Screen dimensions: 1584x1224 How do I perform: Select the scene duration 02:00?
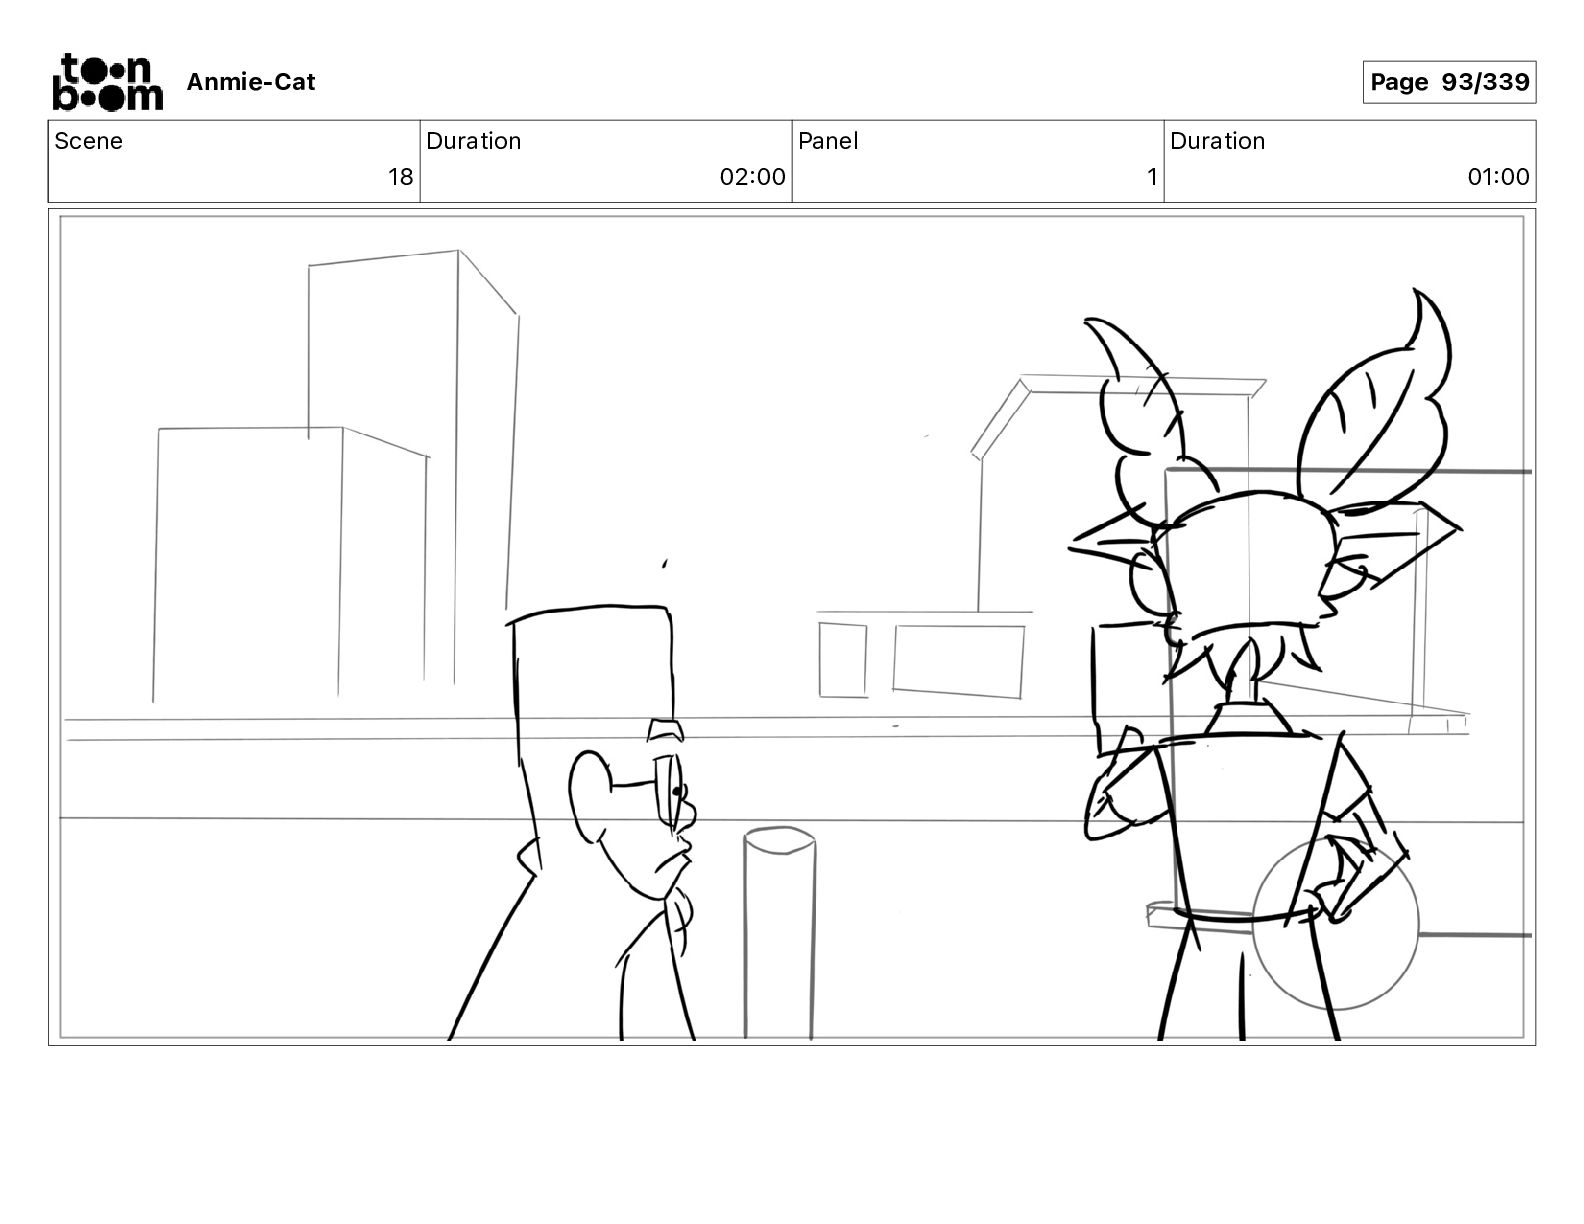pyautogui.click(x=752, y=177)
